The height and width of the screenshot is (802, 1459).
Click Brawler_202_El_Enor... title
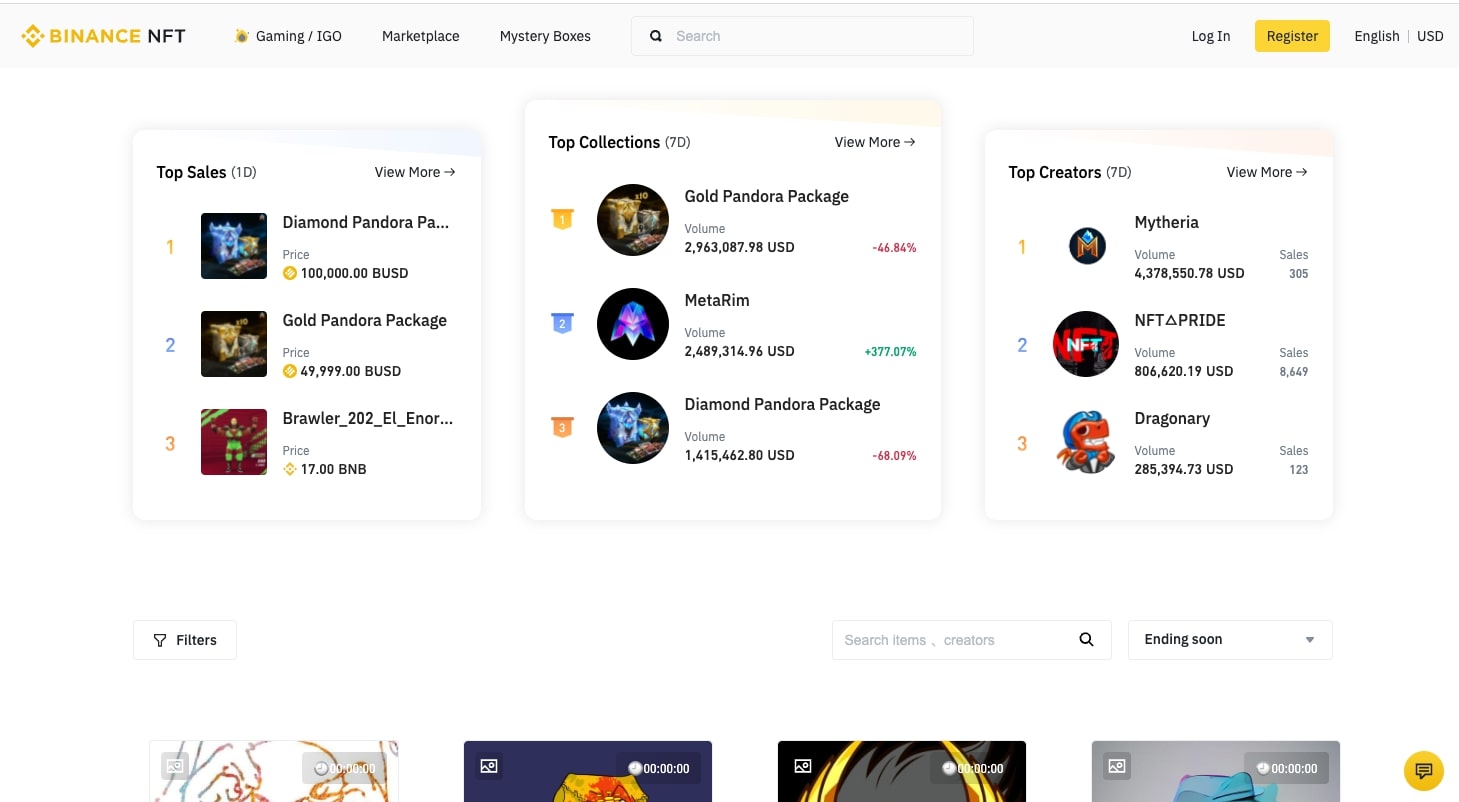point(368,418)
